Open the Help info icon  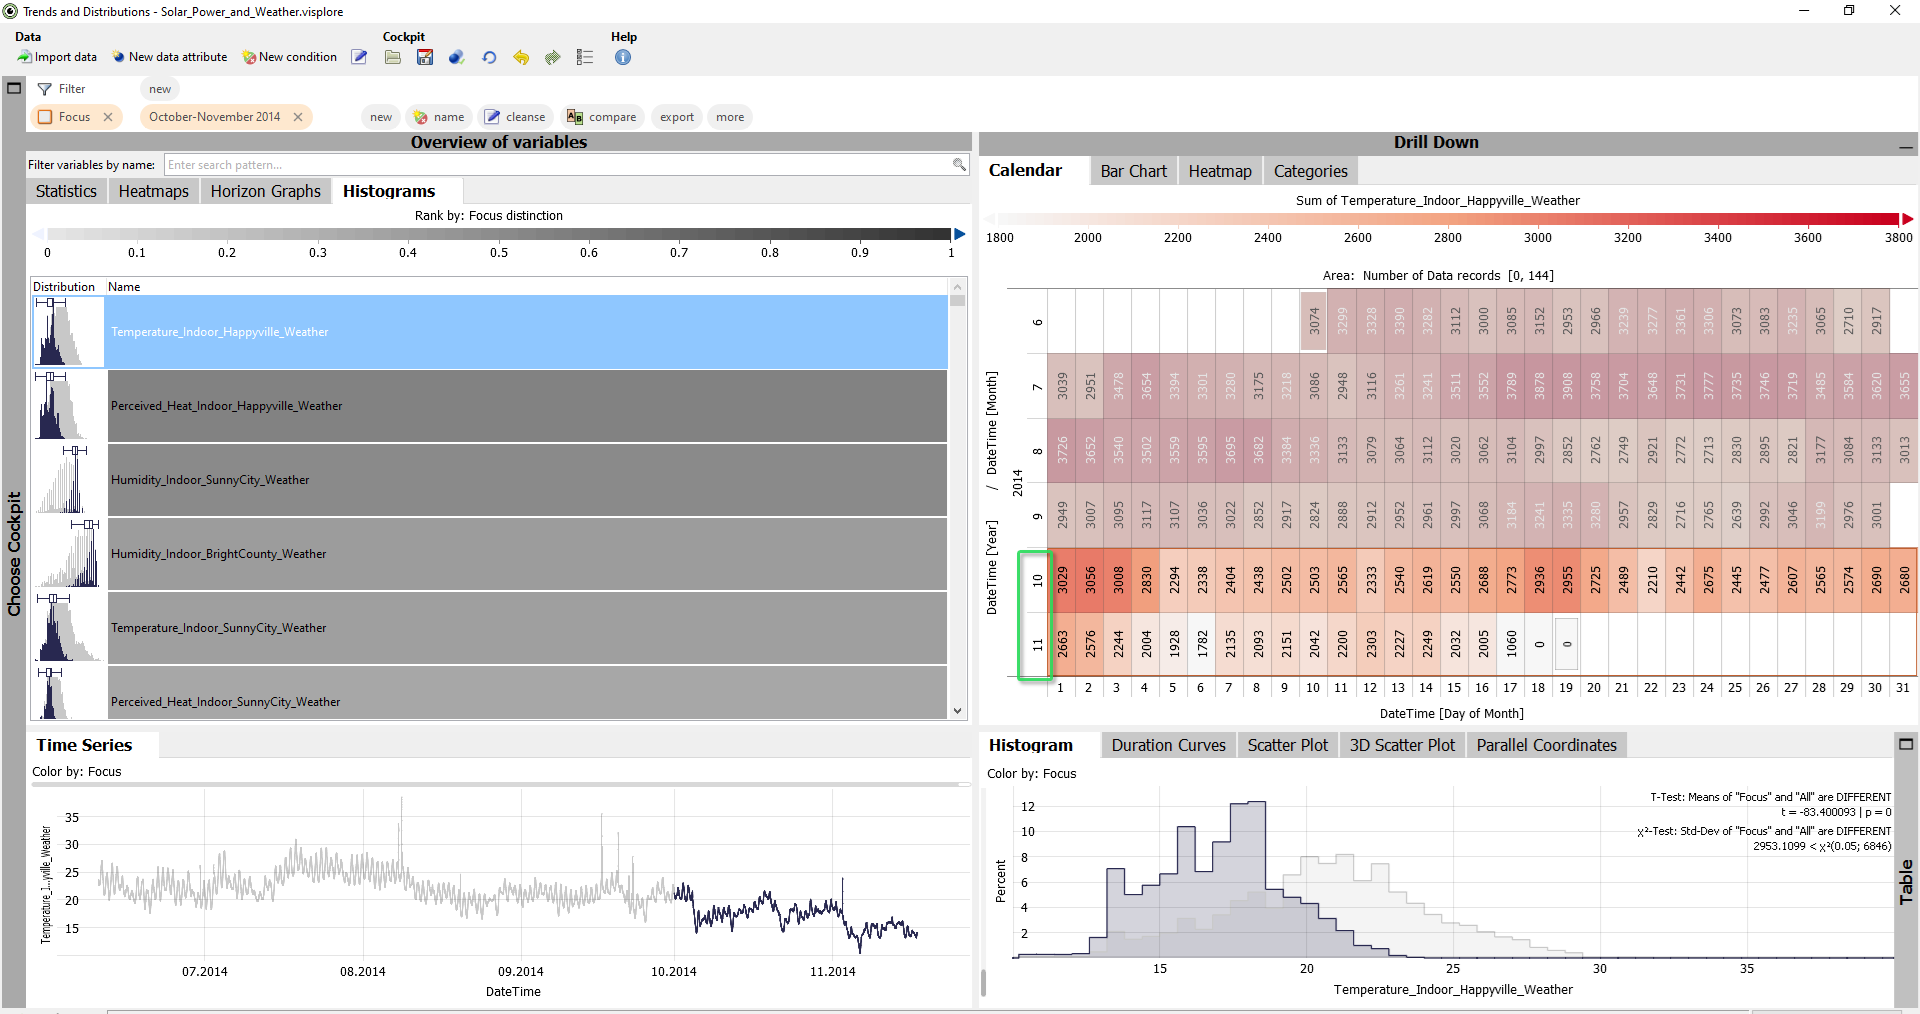point(623,57)
